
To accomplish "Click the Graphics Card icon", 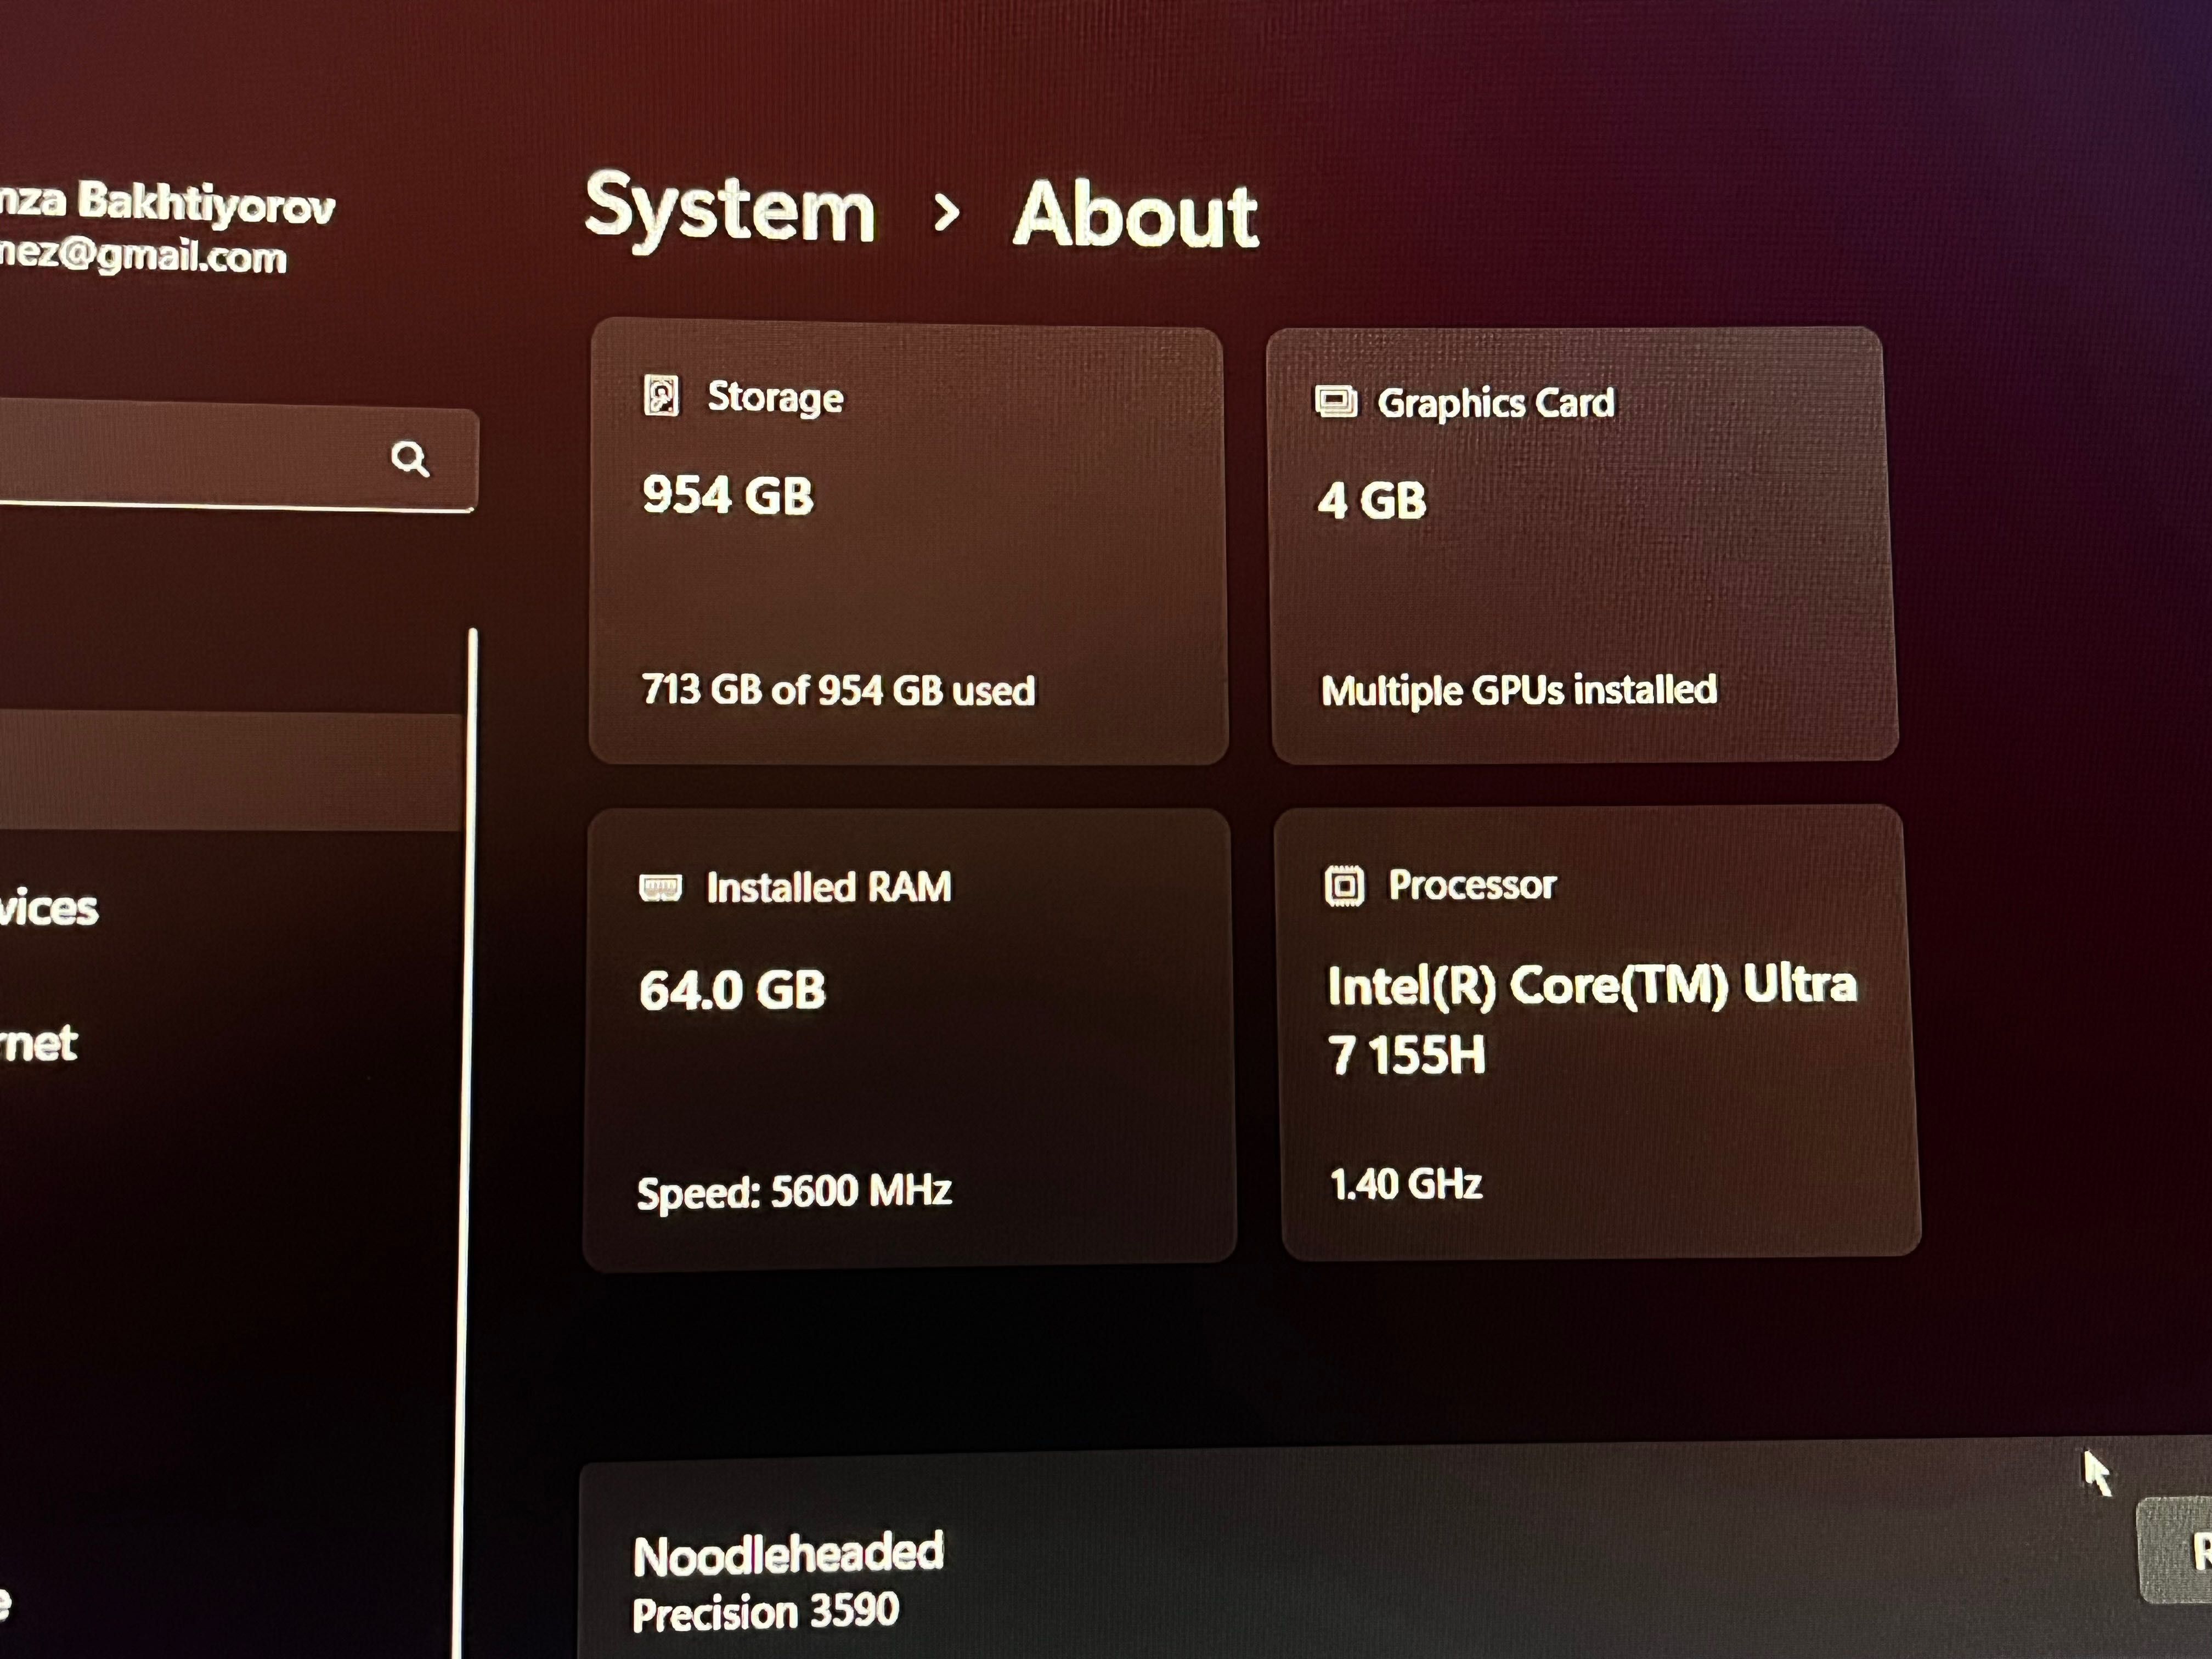I will tap(1335, 401).
